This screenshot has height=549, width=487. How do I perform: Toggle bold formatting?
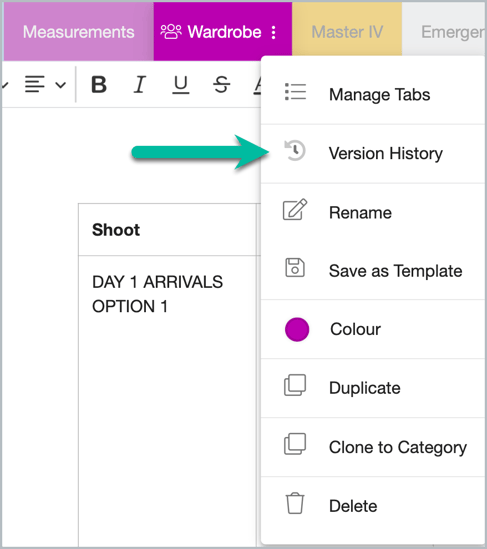(x=99, y=84)
